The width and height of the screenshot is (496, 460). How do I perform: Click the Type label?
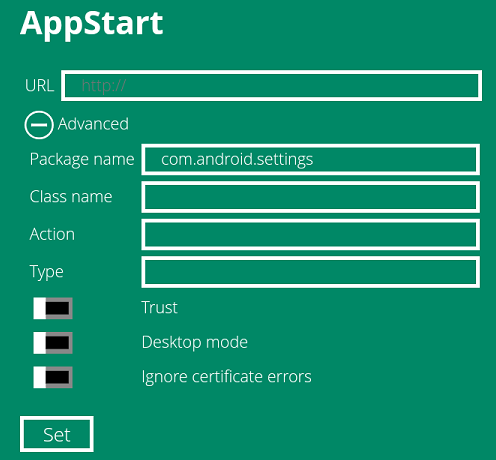coord(47,272)
